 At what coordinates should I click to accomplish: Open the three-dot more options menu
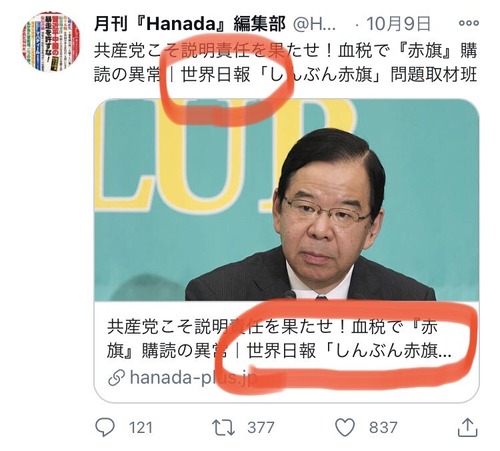click(x=469, y=23)
